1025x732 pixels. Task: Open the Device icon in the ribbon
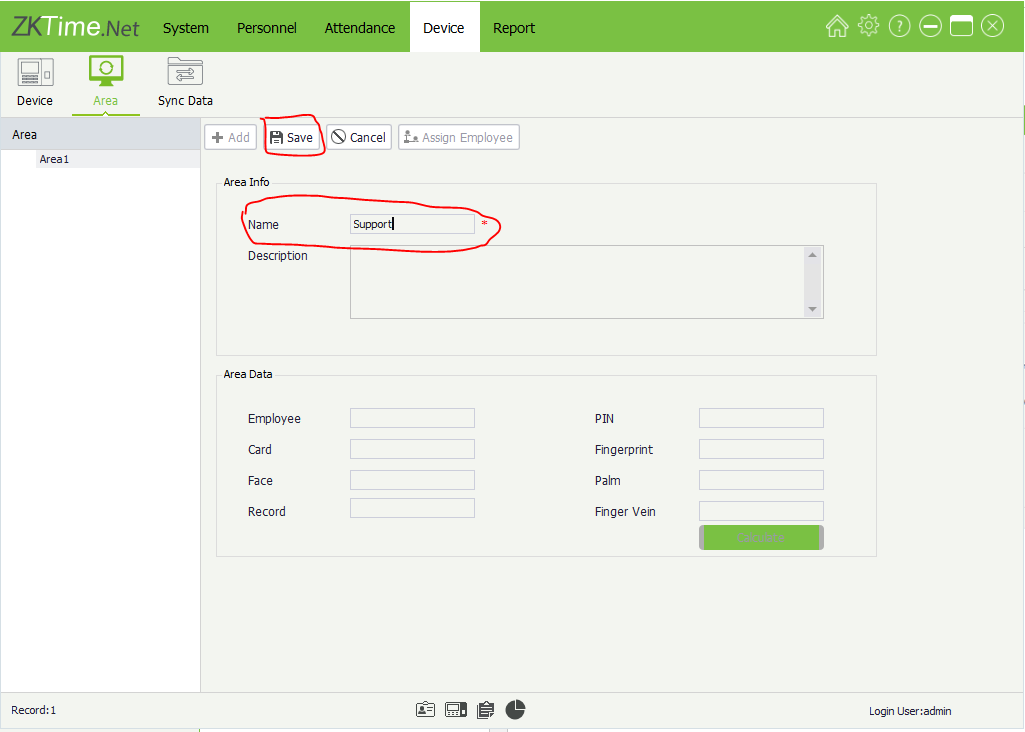(x=35, y=81)
